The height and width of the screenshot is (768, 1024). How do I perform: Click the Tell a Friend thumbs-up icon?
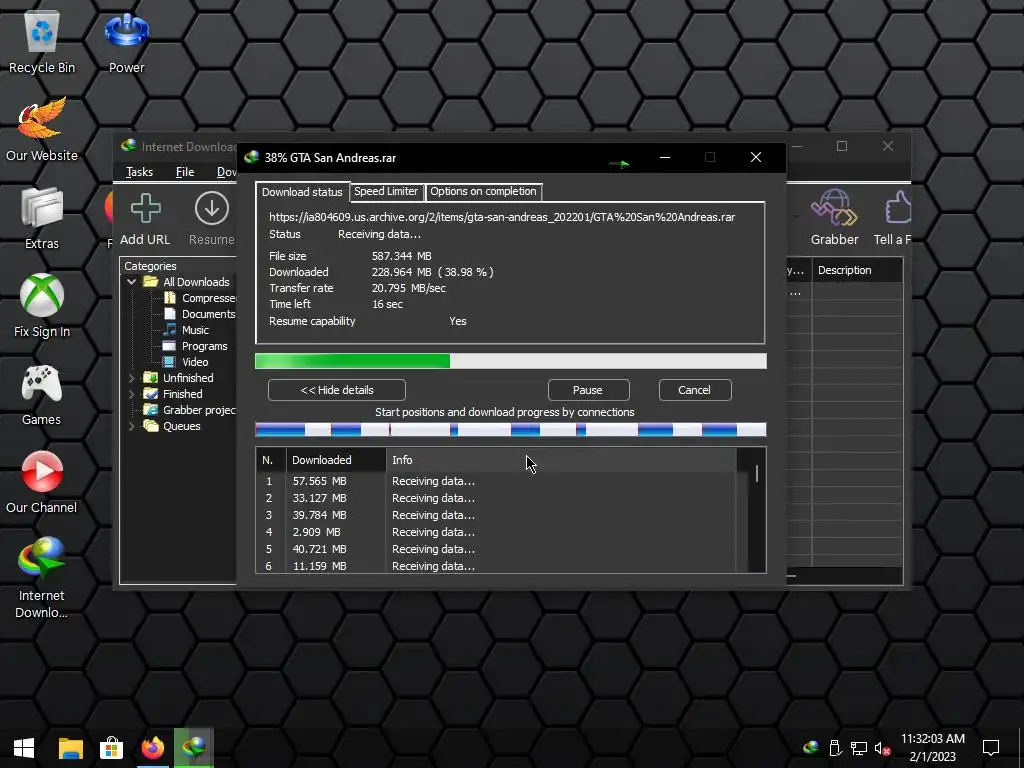point(893,217)
